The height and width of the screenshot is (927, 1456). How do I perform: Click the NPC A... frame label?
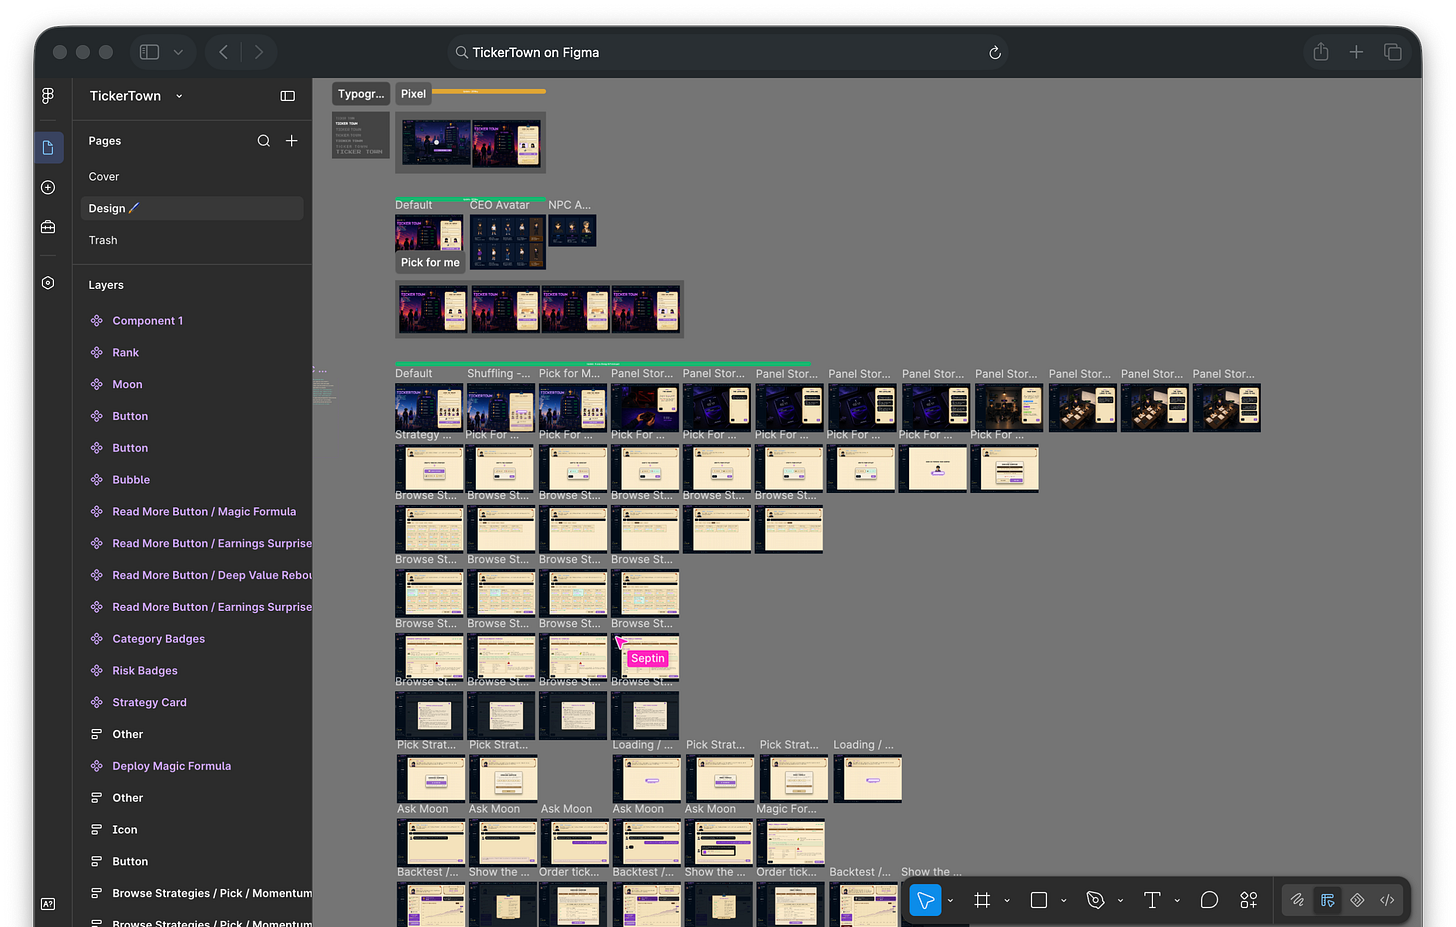coord(569,205)
